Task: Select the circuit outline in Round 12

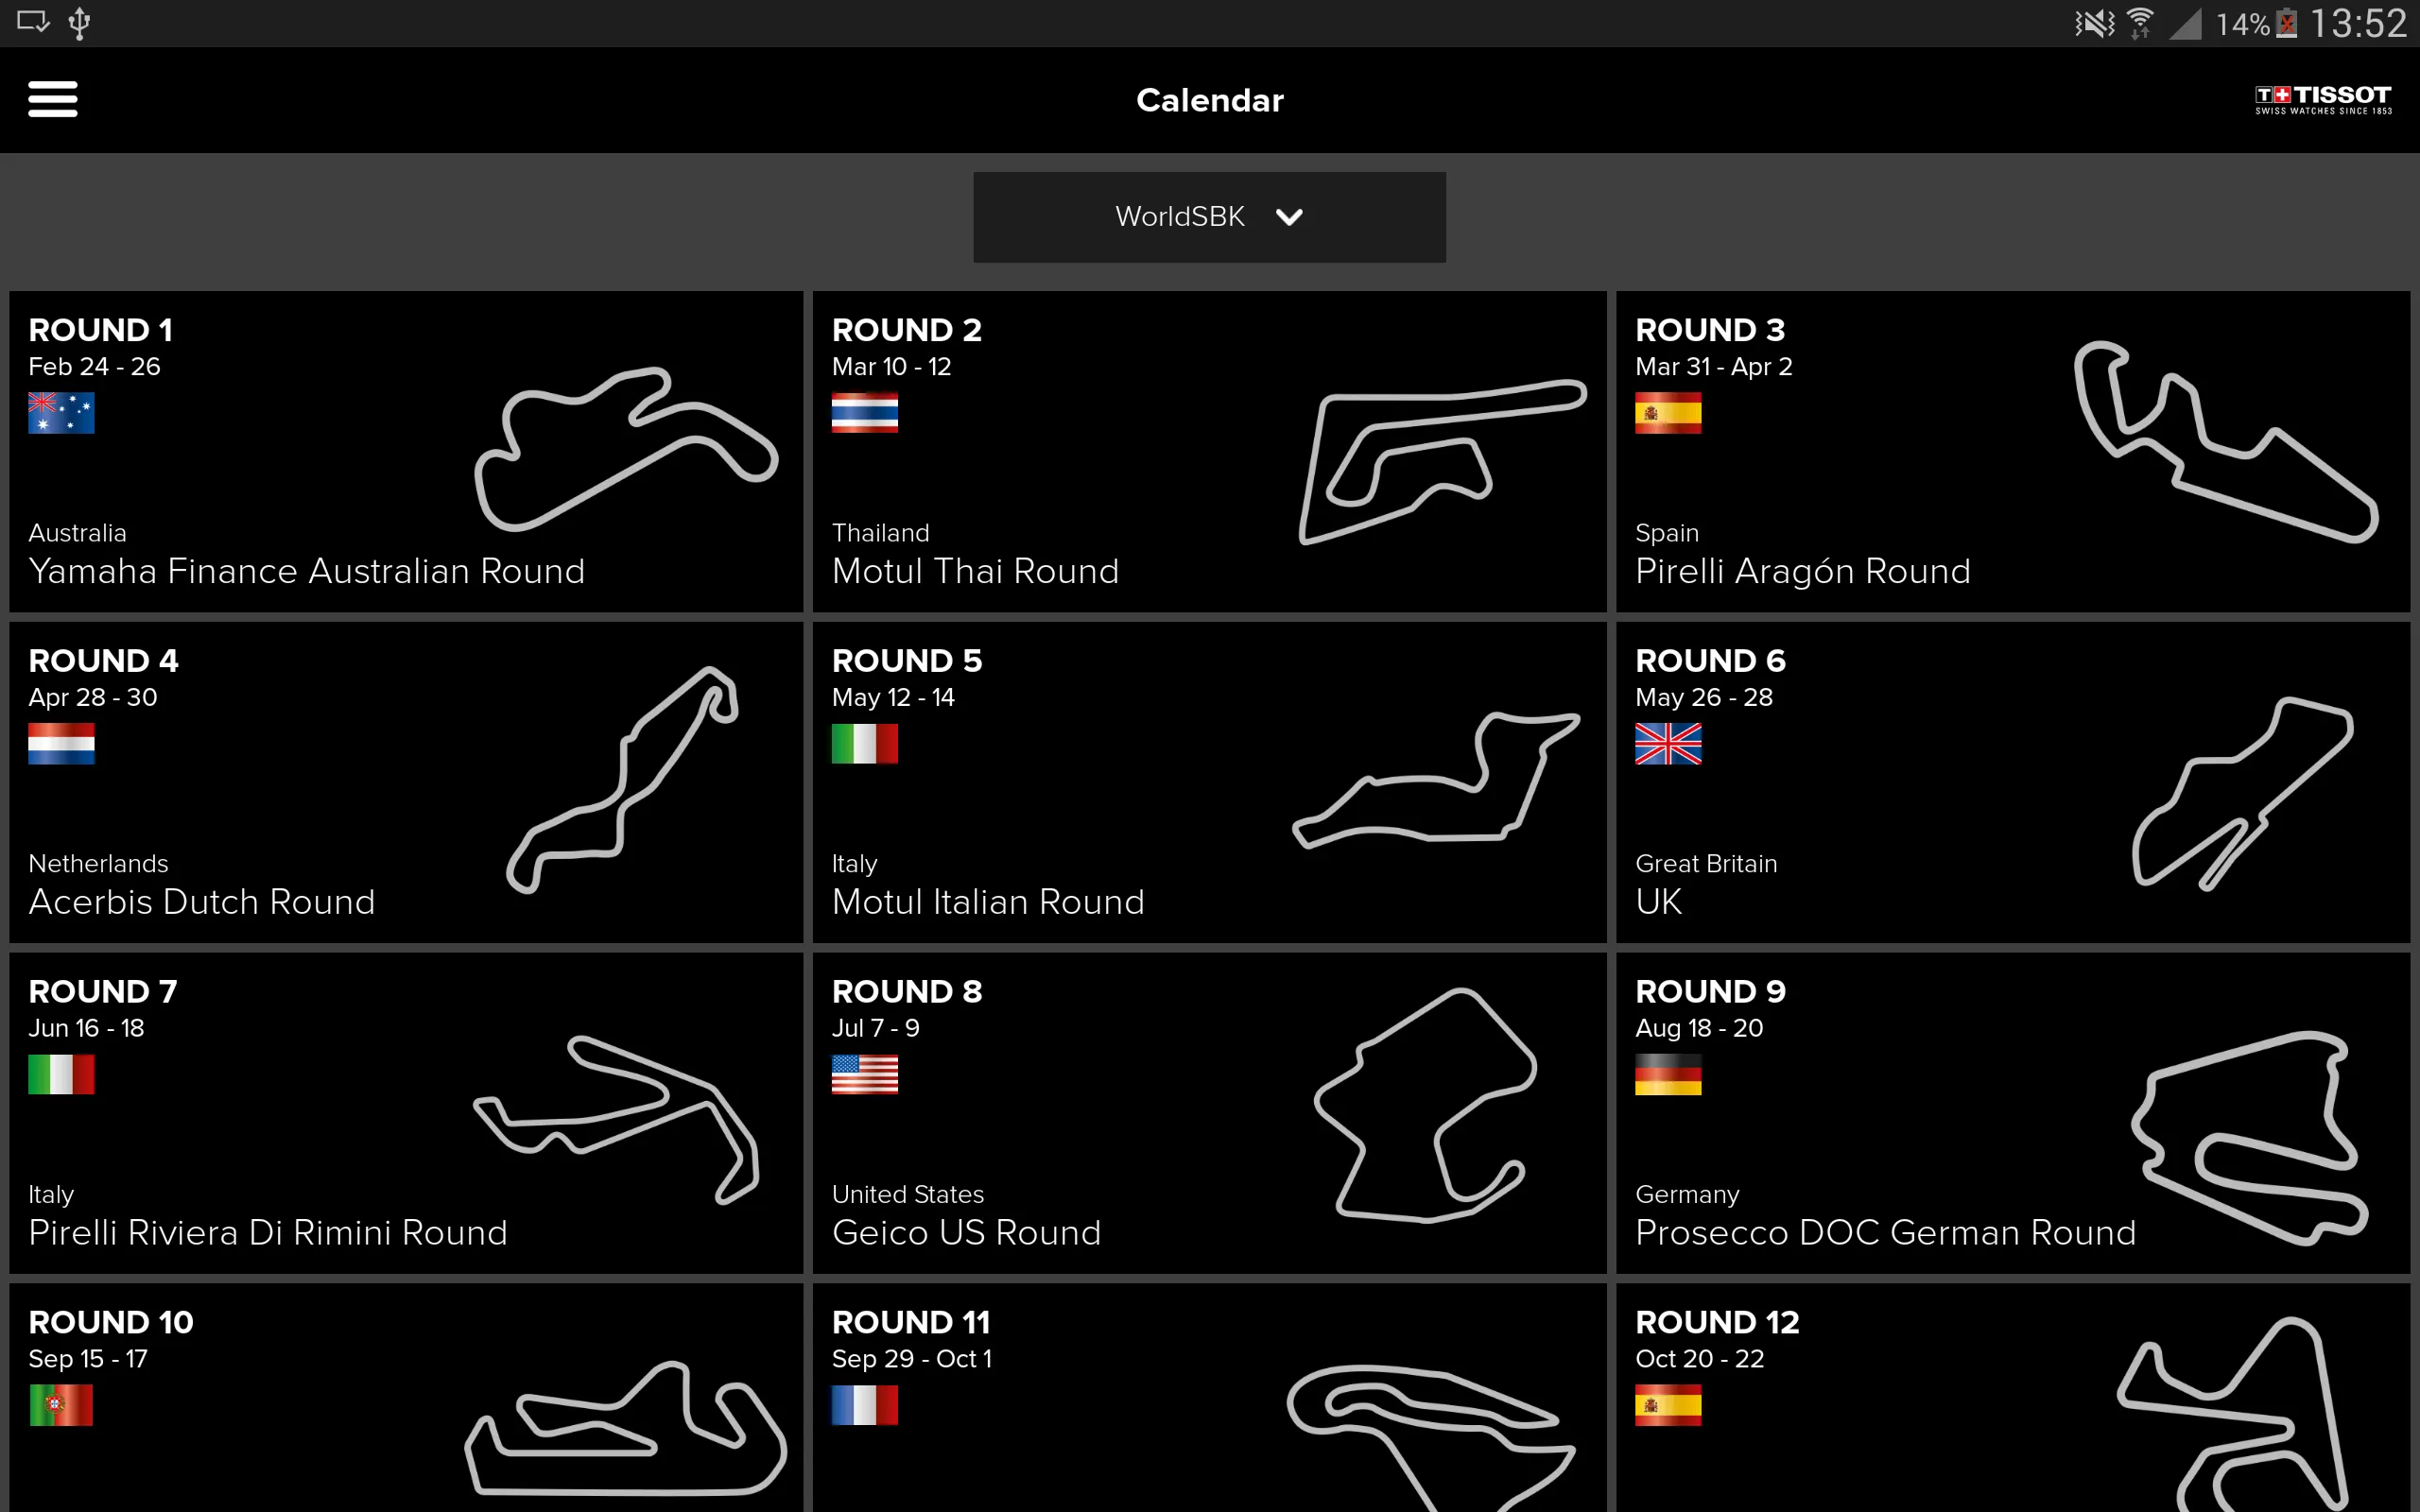Action: [x=2232, y=1414]
